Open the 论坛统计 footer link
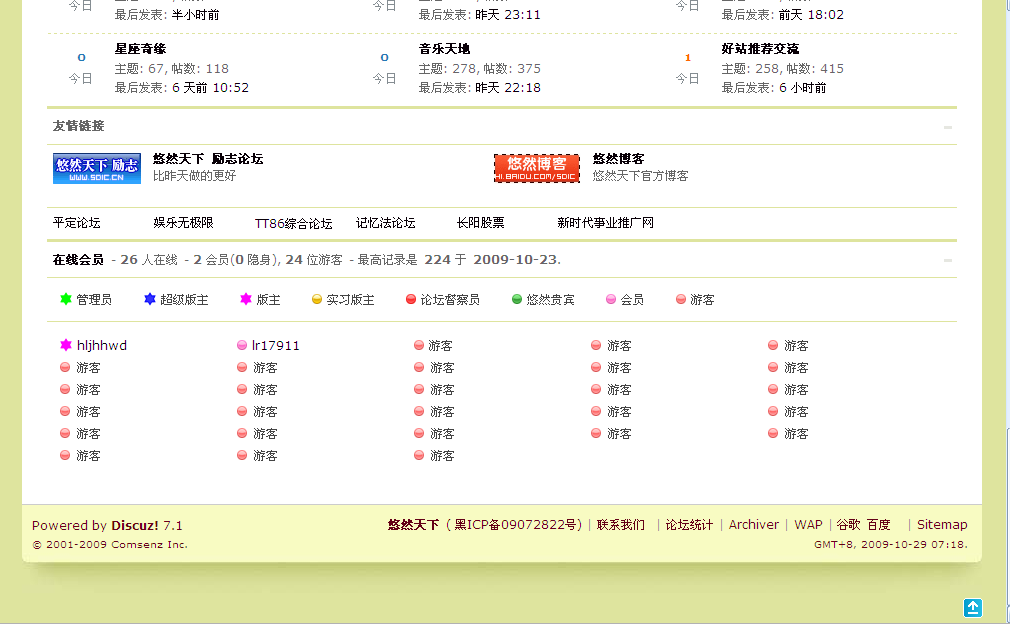The image size is (1010, 624). click(690, 524)
